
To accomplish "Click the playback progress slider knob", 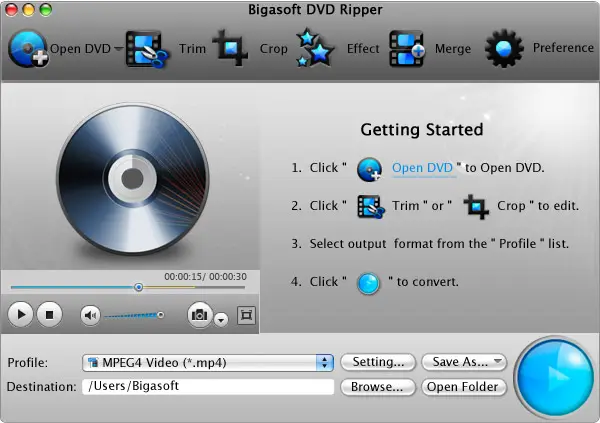I will [139, 287].
